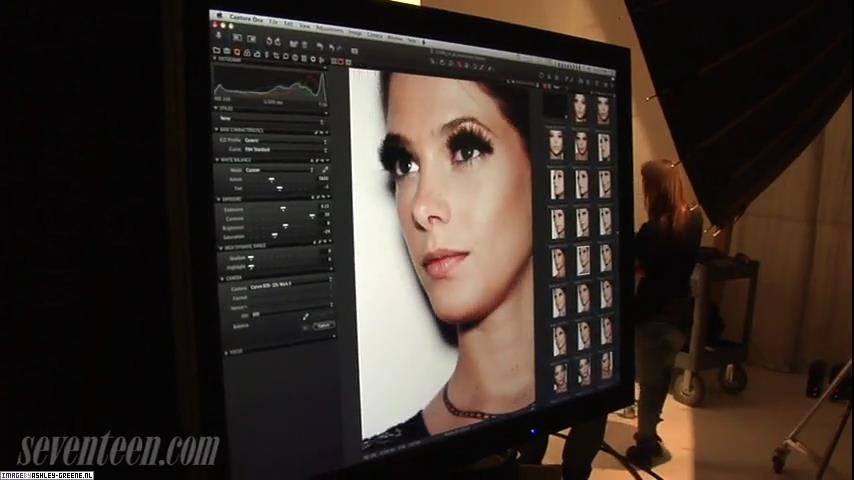Open the Library tool tab folder icon
Image resolution: width=854 pixels, height=480 pixels.
[x=218, y=49]
